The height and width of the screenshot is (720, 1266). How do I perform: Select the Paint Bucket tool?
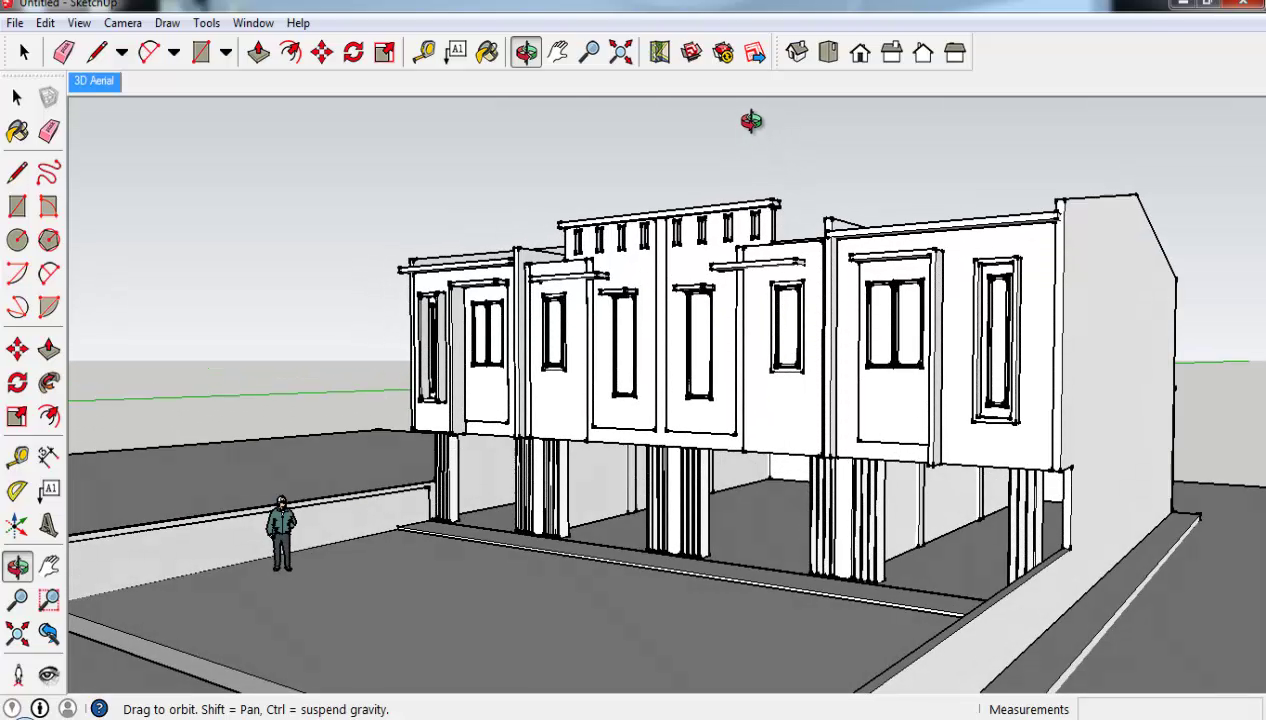click(x=487, y=52)
